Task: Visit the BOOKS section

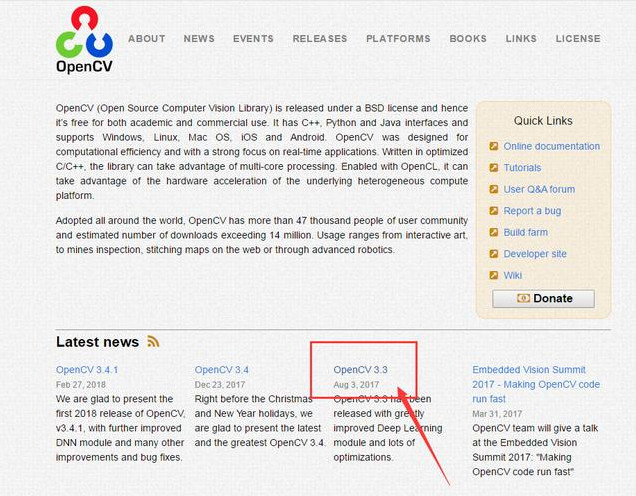Action: (468, 39)
